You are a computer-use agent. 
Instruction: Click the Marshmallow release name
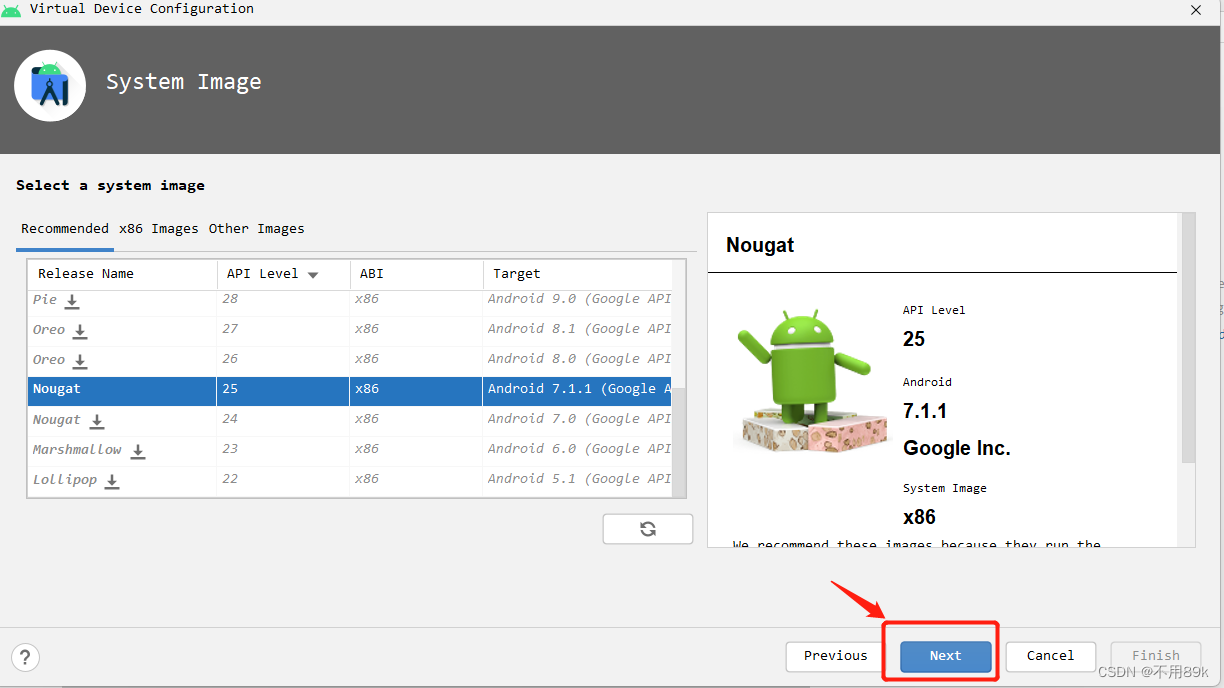77,450
